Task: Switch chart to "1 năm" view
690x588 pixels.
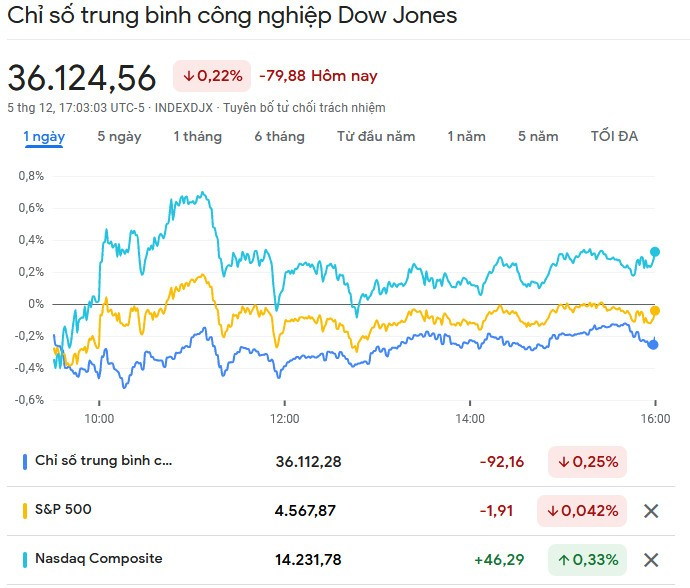Action: click(466, 137)
